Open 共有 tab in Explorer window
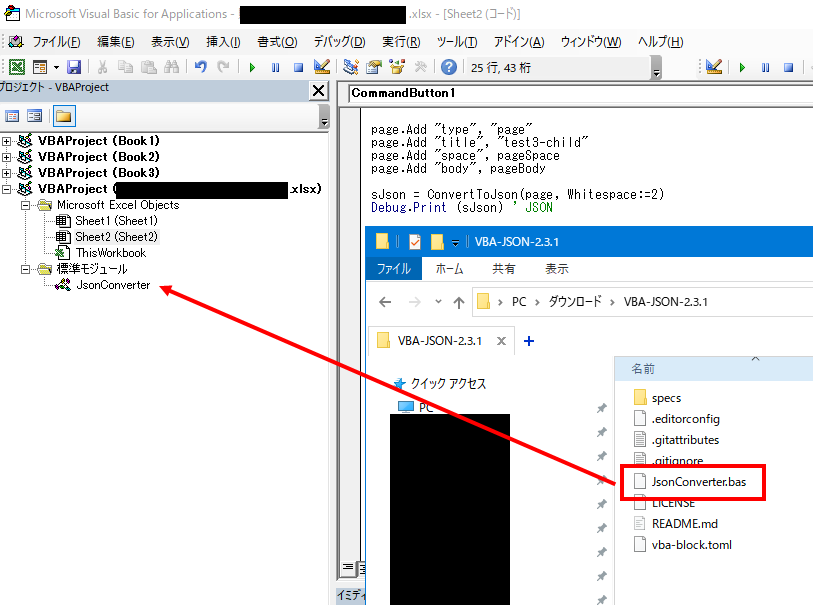Image resolution: width=813 pixels, height=605 pixels. point(503,269)
